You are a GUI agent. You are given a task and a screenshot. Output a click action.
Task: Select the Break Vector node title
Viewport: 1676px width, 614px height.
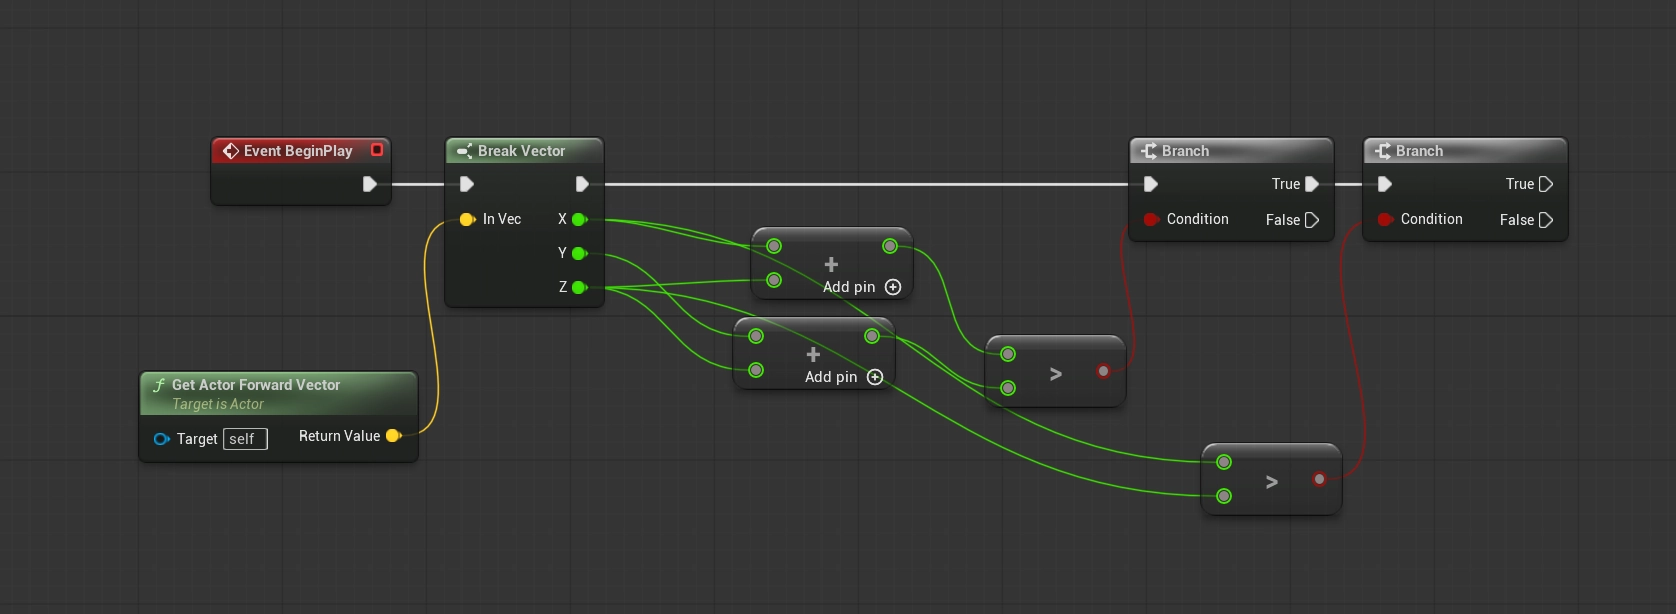[x=521, y=151]
